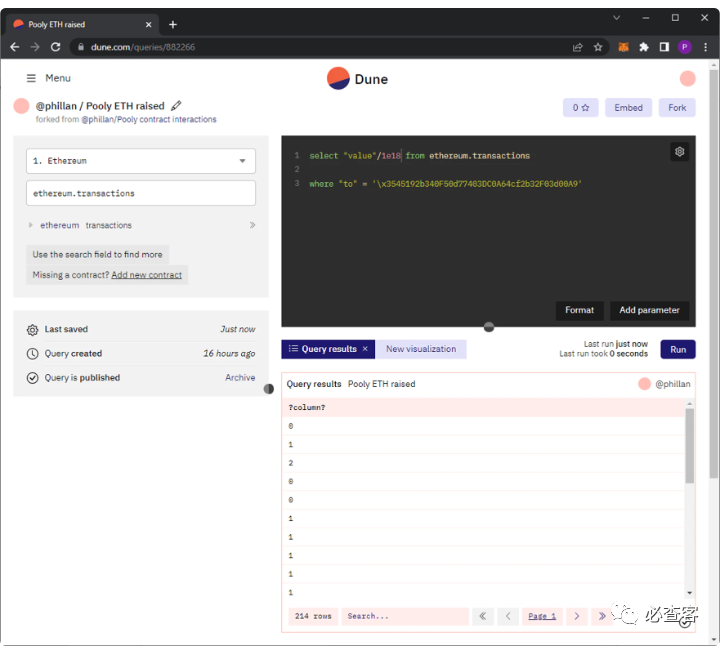The height and width of the screenshot is (646, 722).
Task: Focus the ethereum.transactions search field
Action: click(141, 193)
